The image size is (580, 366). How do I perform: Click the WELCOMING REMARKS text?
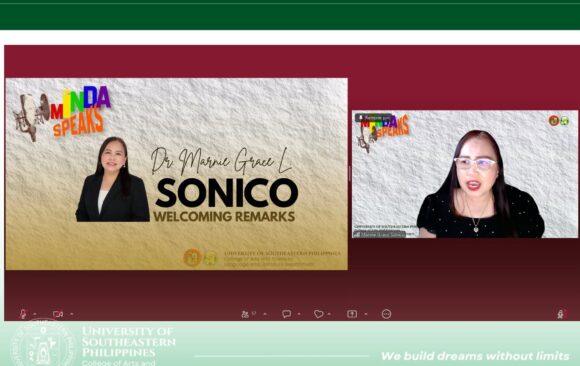[x=224, y=216]
